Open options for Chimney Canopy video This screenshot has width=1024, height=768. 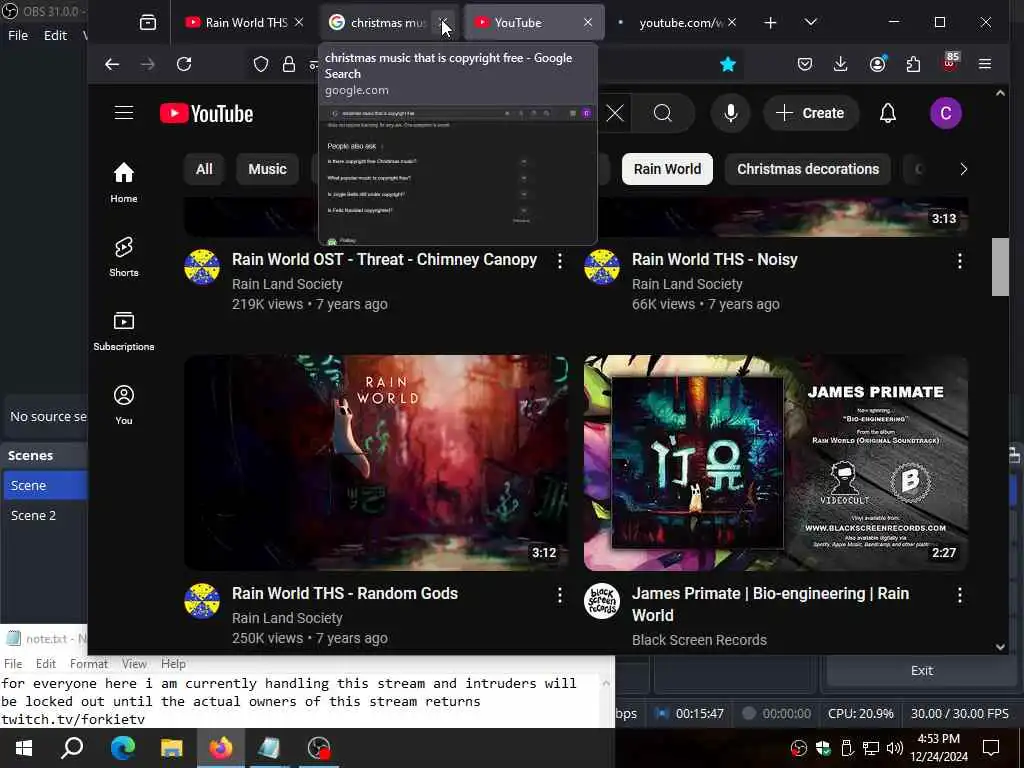pos(560,261)
